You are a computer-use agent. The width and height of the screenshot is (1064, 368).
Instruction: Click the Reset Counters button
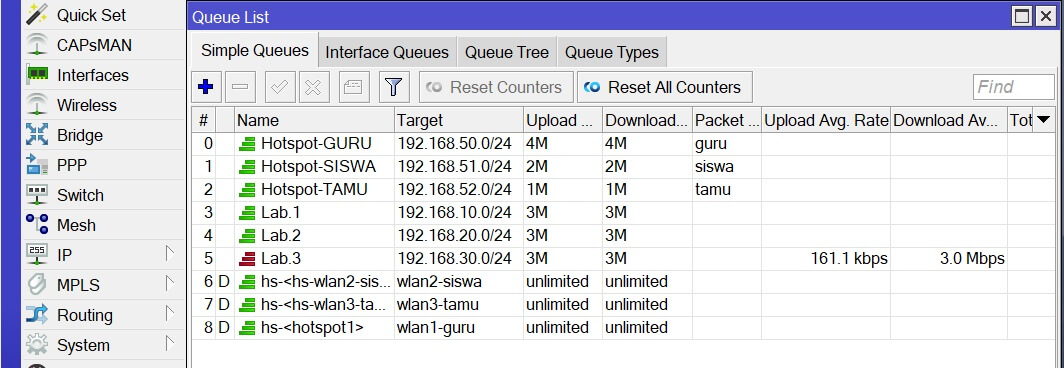pyautogui.click(x=496, y=88)
